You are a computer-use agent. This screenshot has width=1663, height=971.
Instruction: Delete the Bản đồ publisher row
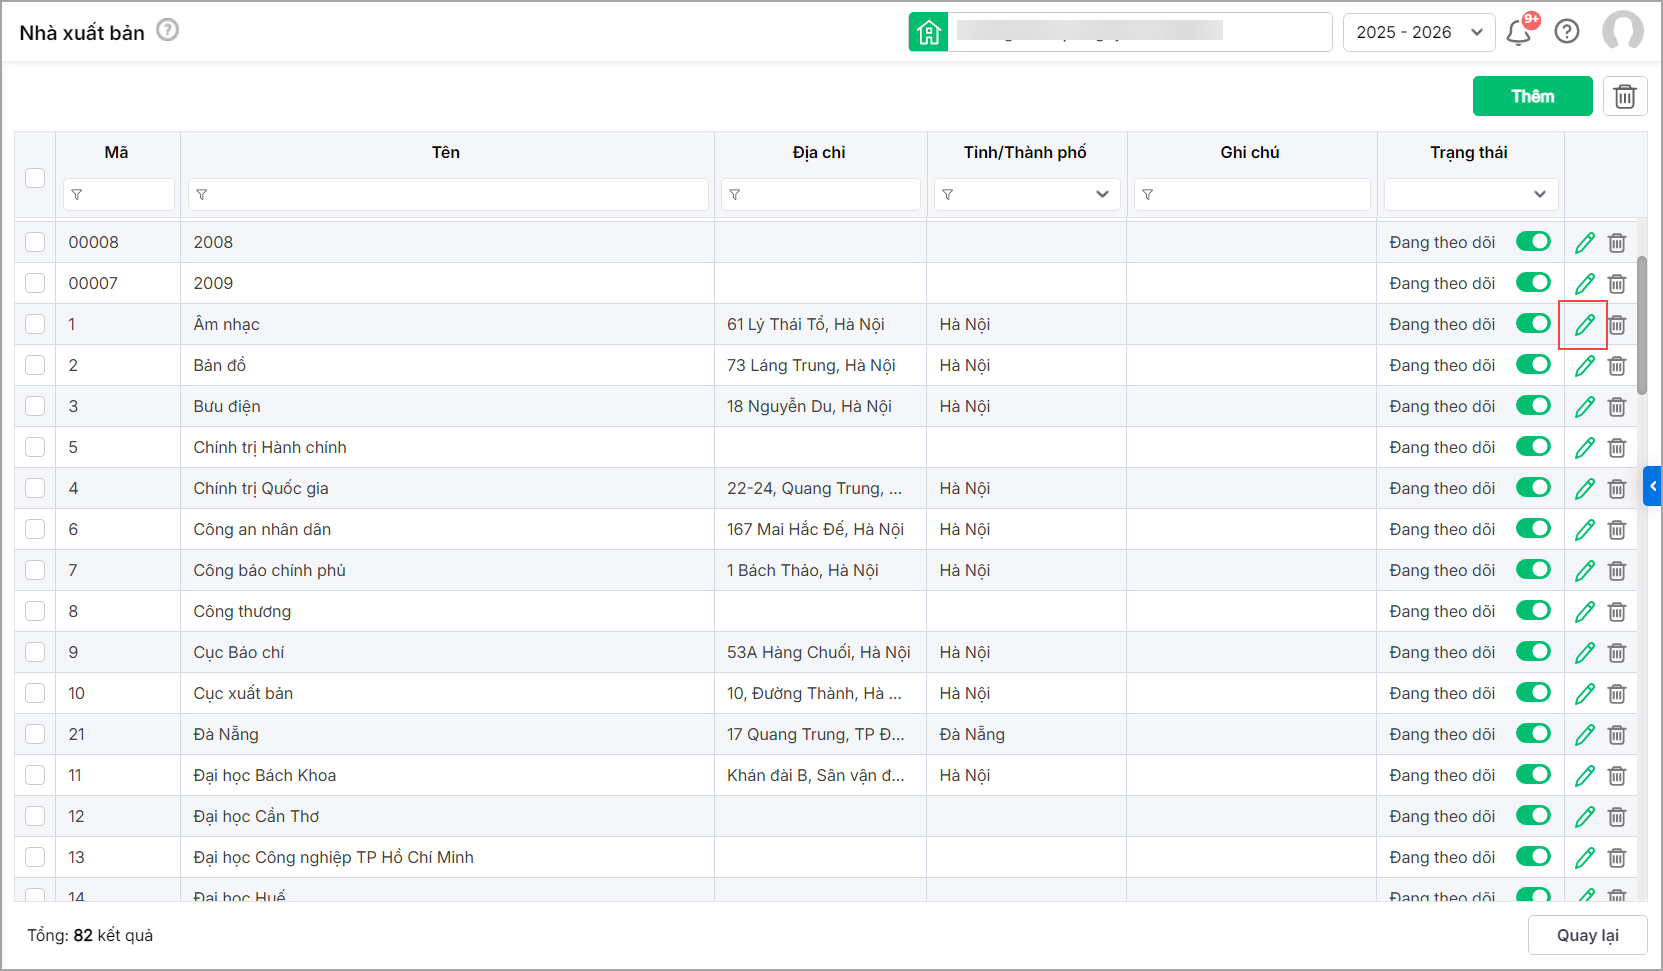tap(1617, 366)
